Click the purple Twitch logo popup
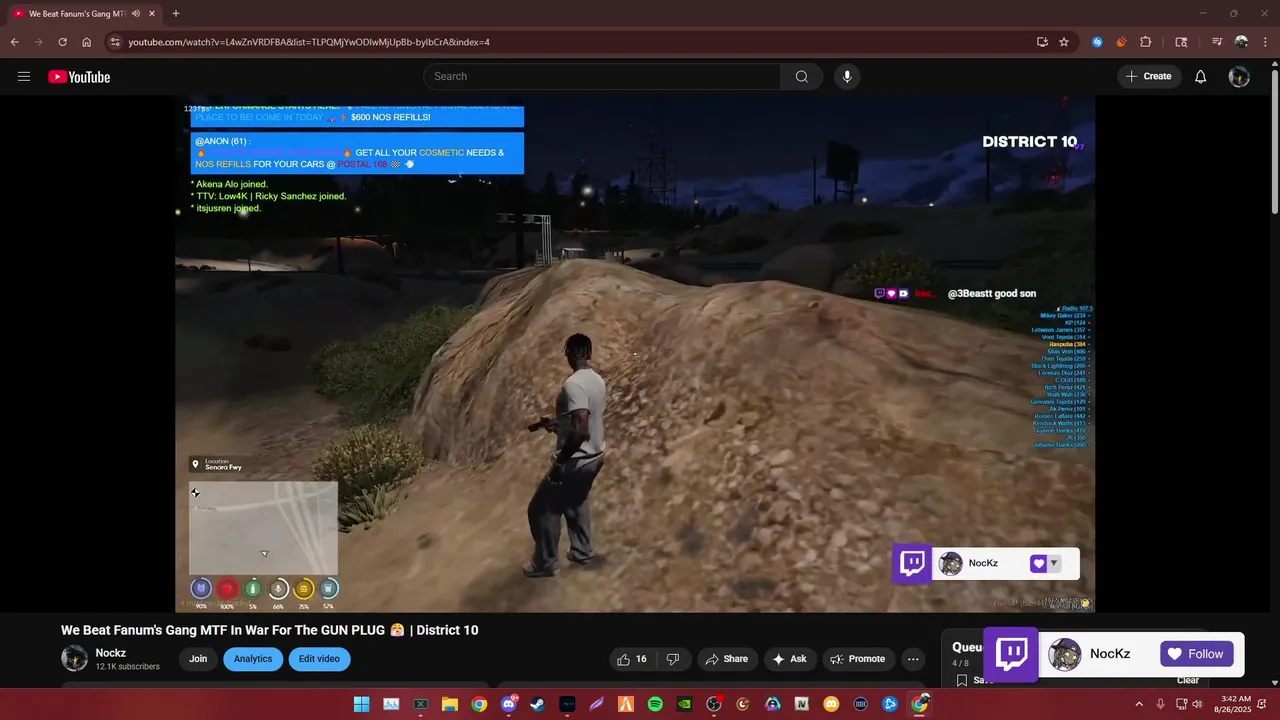 [x=1011, y=654]
